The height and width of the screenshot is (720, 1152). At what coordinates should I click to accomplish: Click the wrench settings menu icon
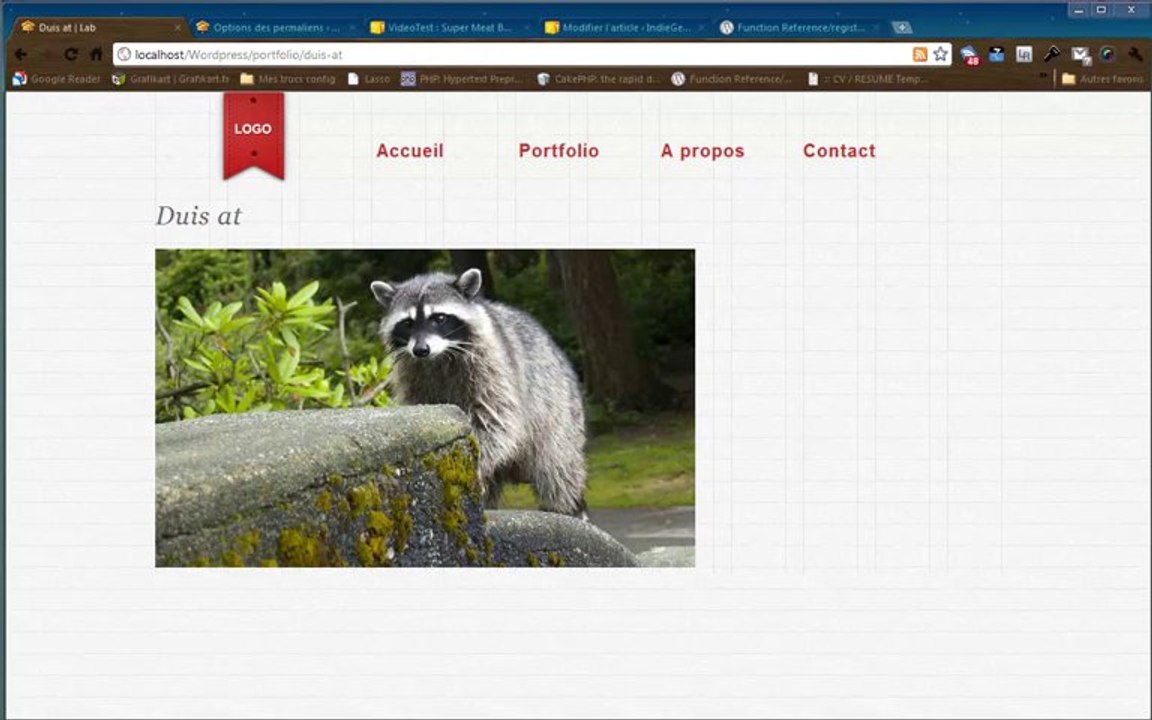1135,54
